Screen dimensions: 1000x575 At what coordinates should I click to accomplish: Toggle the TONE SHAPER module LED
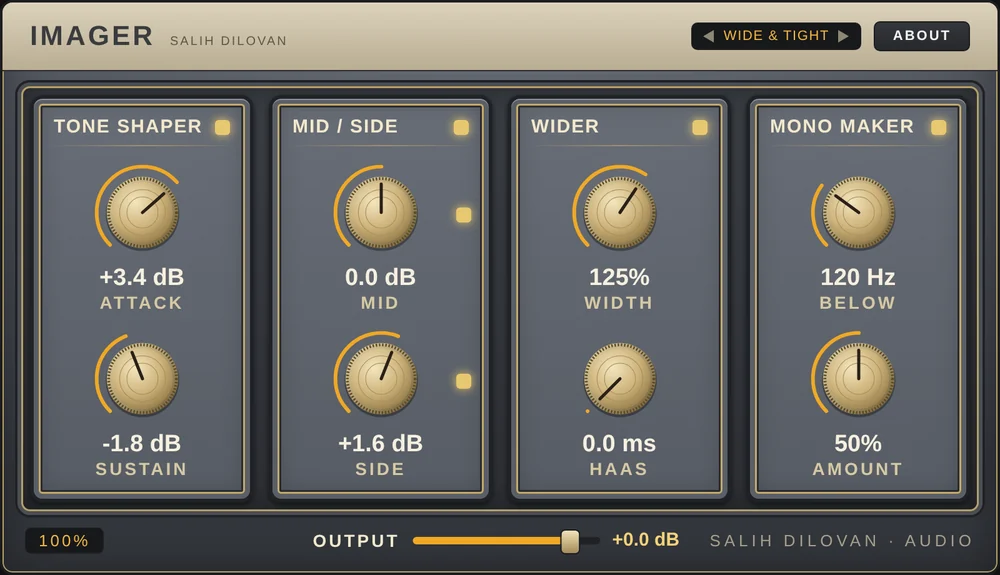(x=223, y=127)
